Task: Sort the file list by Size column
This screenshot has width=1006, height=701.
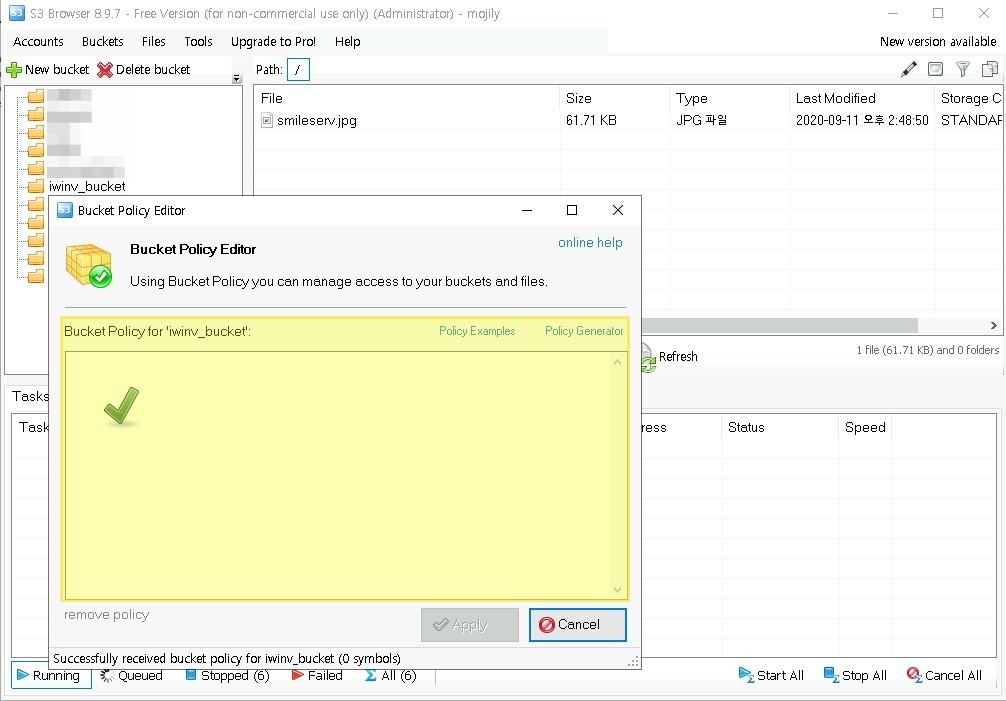Action: click(x=615, y=98)
